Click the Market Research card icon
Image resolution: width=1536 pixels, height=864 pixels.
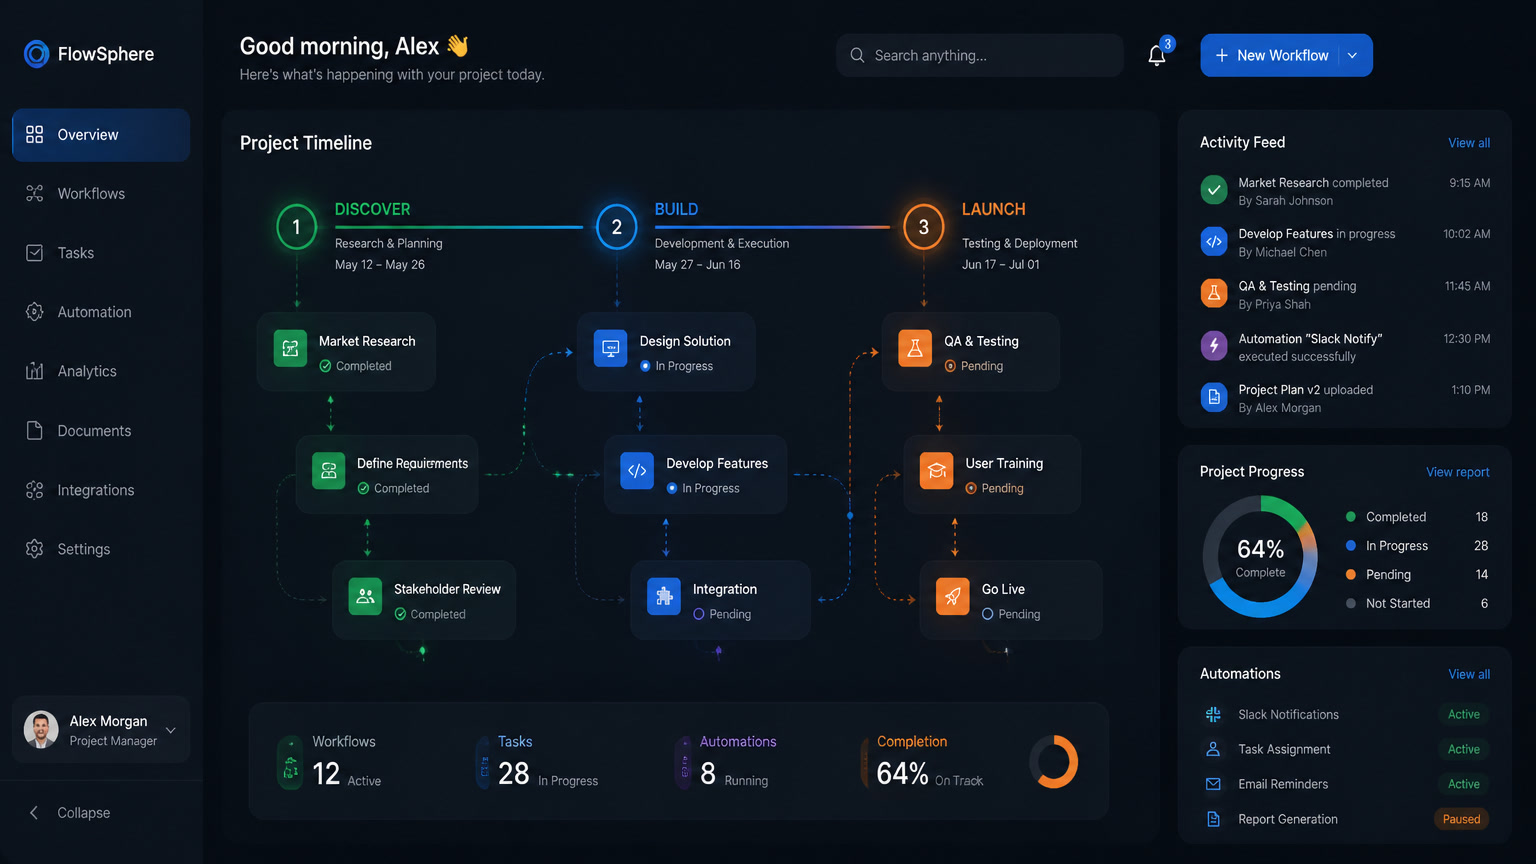tap(291, 349)
